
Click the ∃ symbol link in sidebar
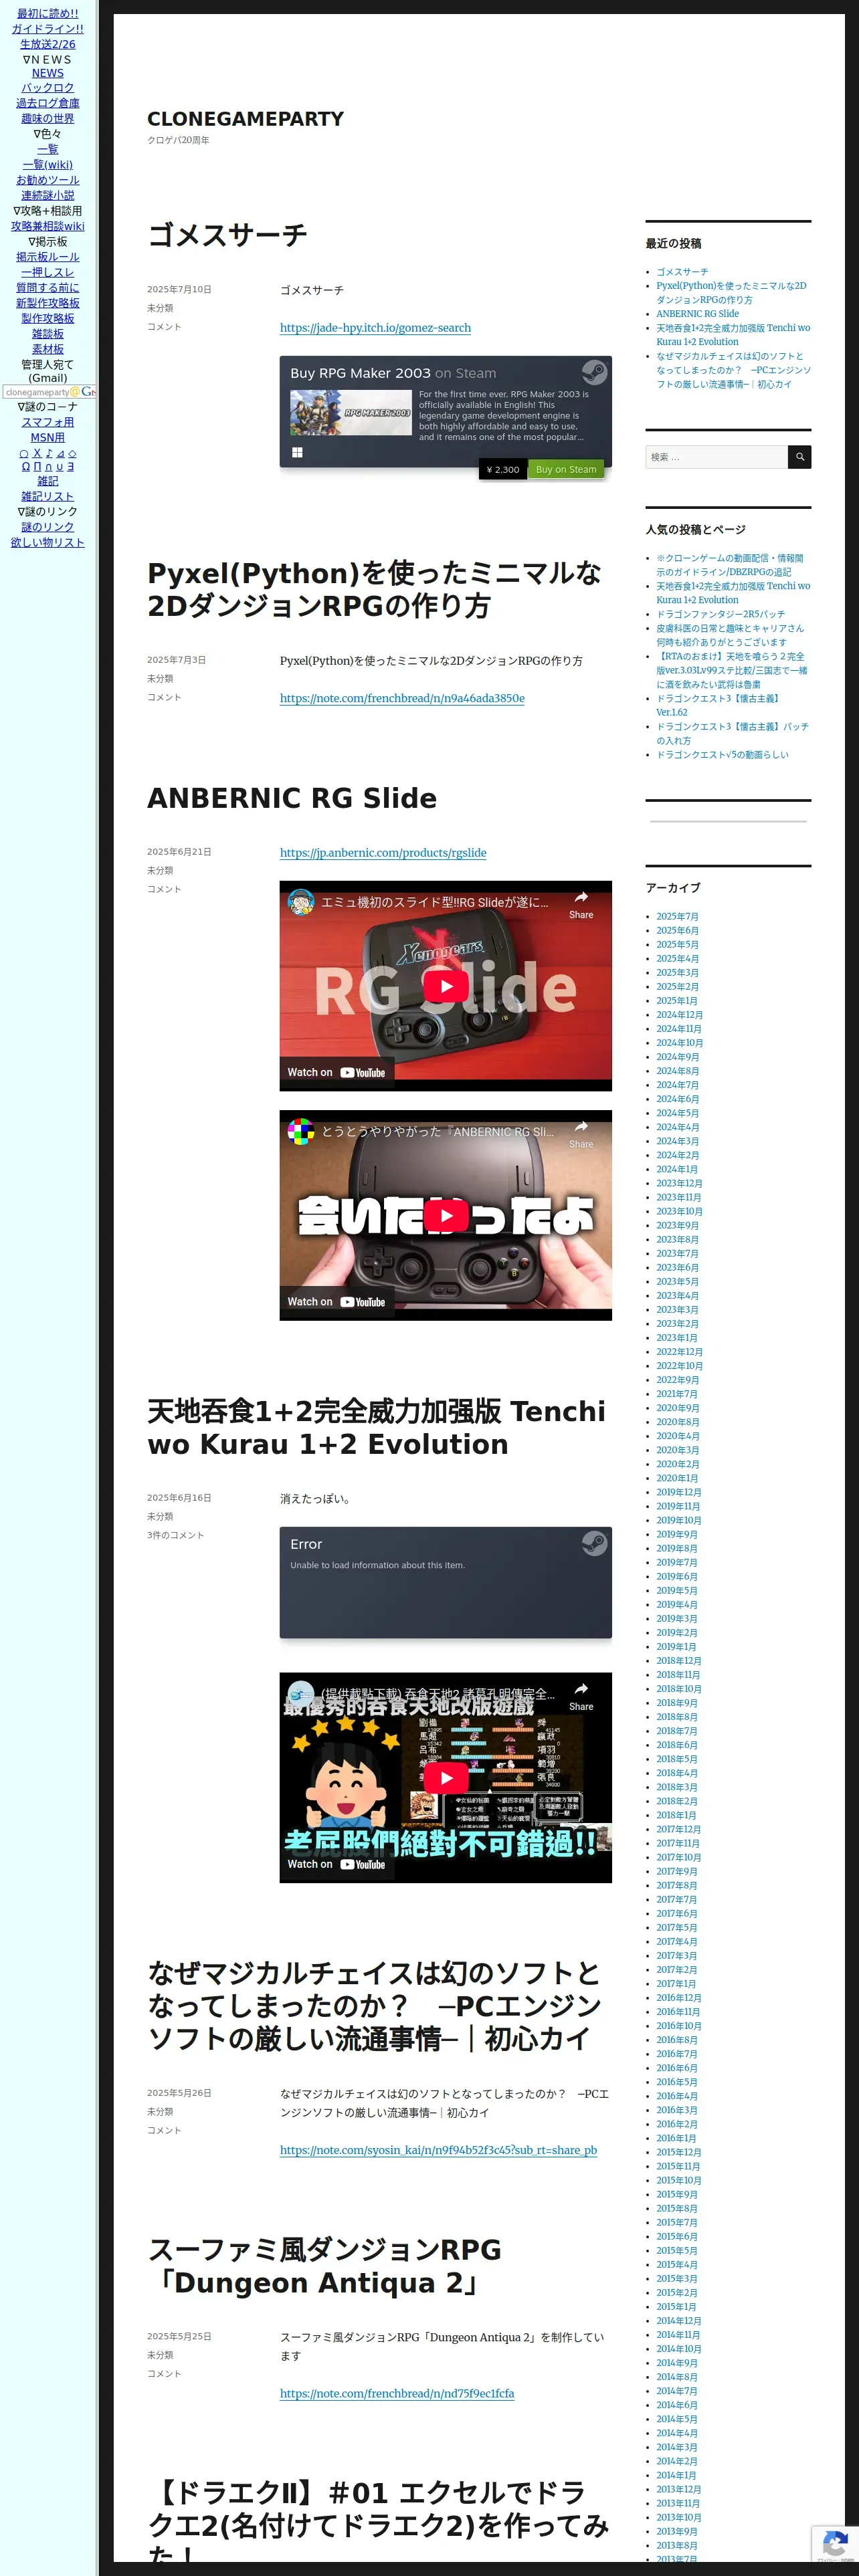(x=70, y=467)
